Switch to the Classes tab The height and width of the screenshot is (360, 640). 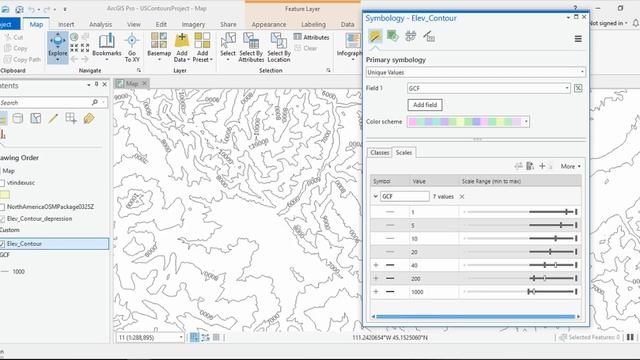click(380, 152)
